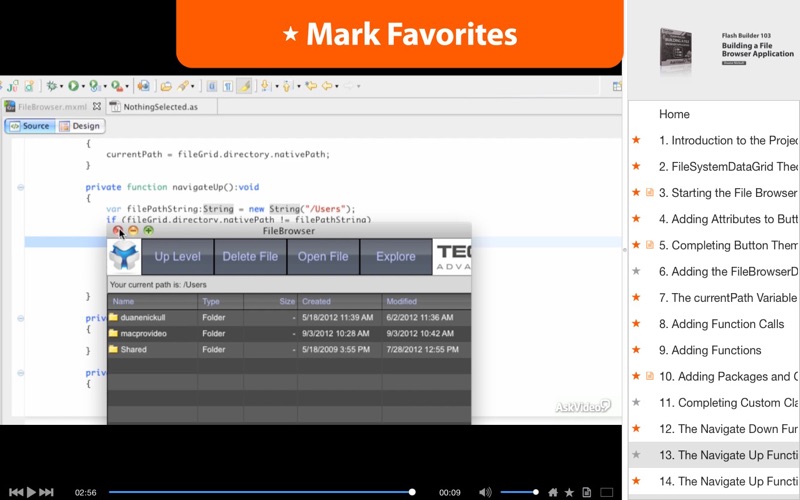
Task: Click the Run External Tools icon
Action: pos(117,86)
